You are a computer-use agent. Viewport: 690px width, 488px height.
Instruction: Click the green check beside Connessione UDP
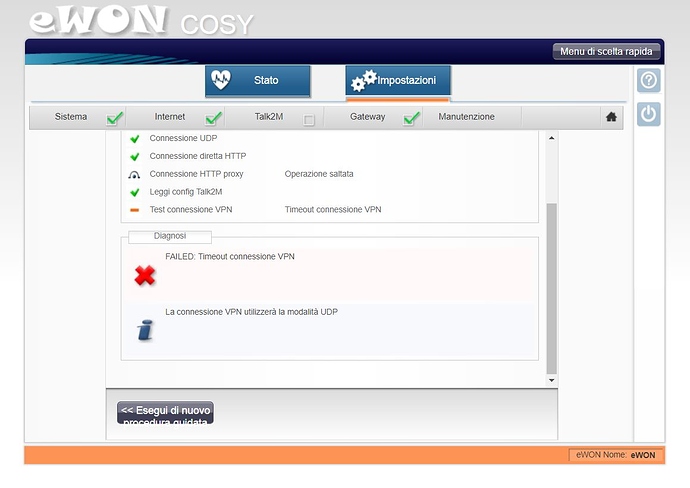[135, 139]
